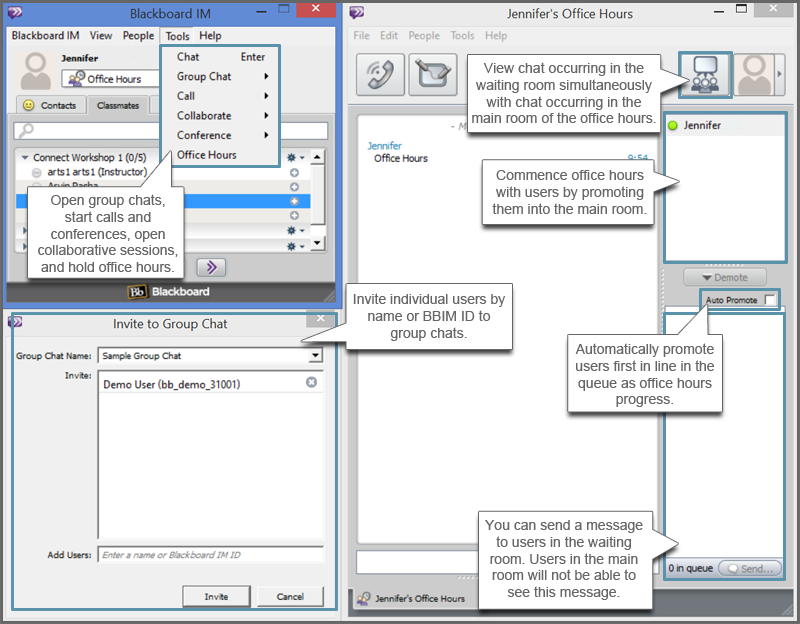800x624 pixels.
Task: Open Tools menu in Office Hours window
Action: pos(462,36)
